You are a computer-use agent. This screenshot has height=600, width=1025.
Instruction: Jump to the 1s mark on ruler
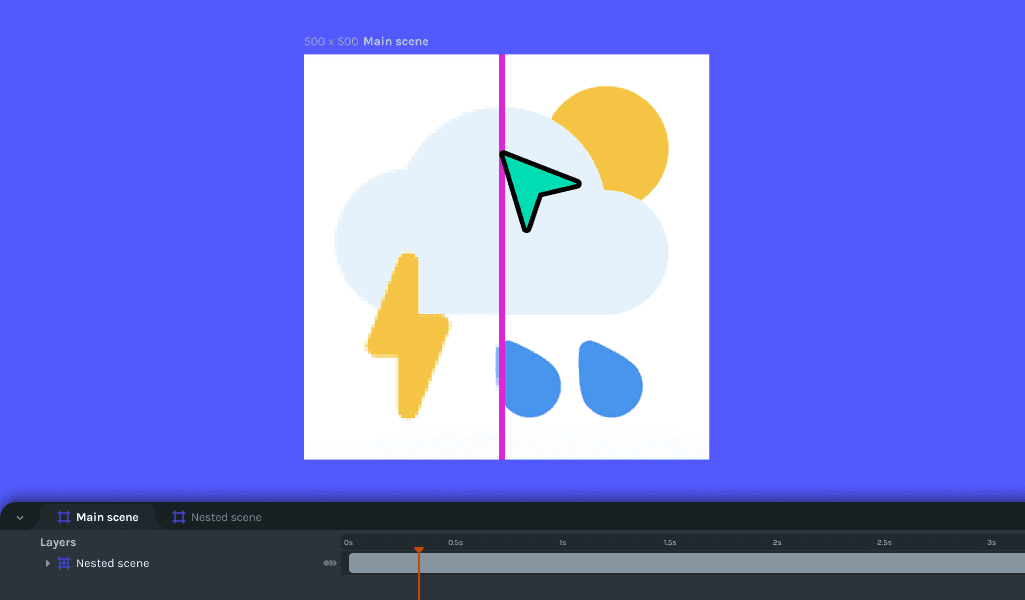pos(563,542)
